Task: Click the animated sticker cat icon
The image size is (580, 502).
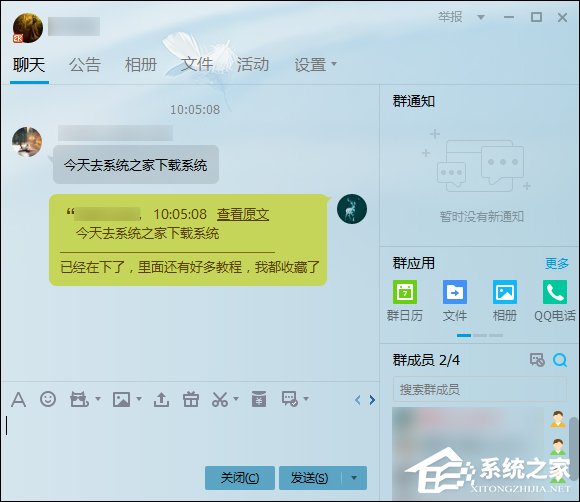Action: (79, 399)
